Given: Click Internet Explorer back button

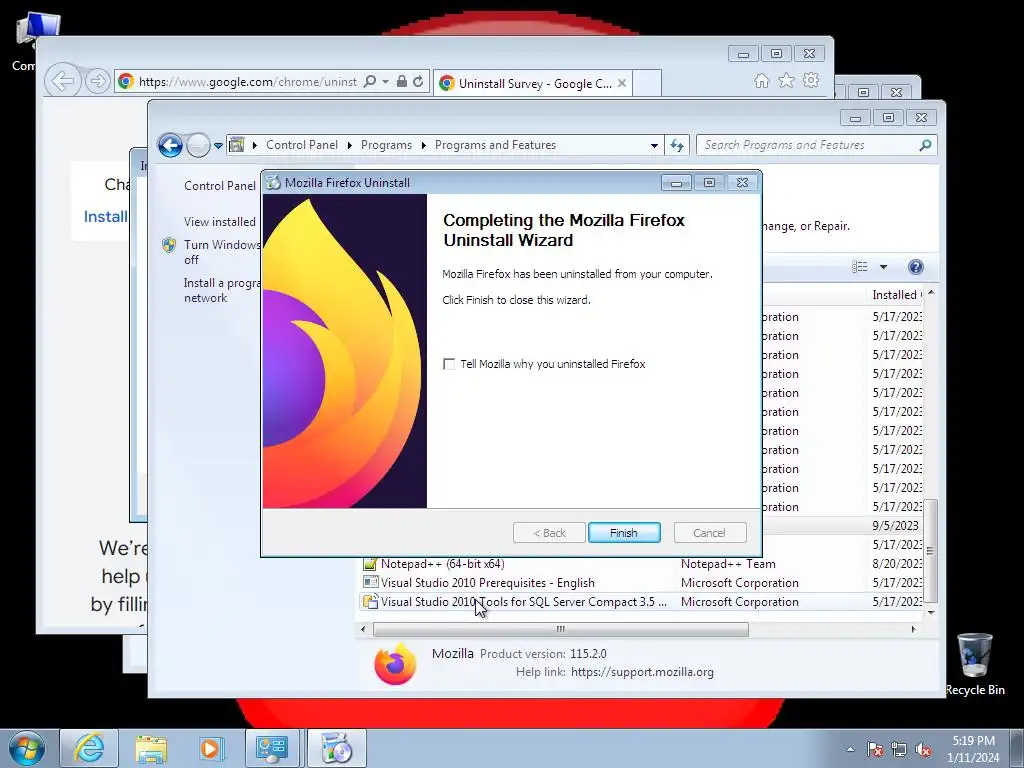Looking at the screenshot, I should tap(63, 81).
